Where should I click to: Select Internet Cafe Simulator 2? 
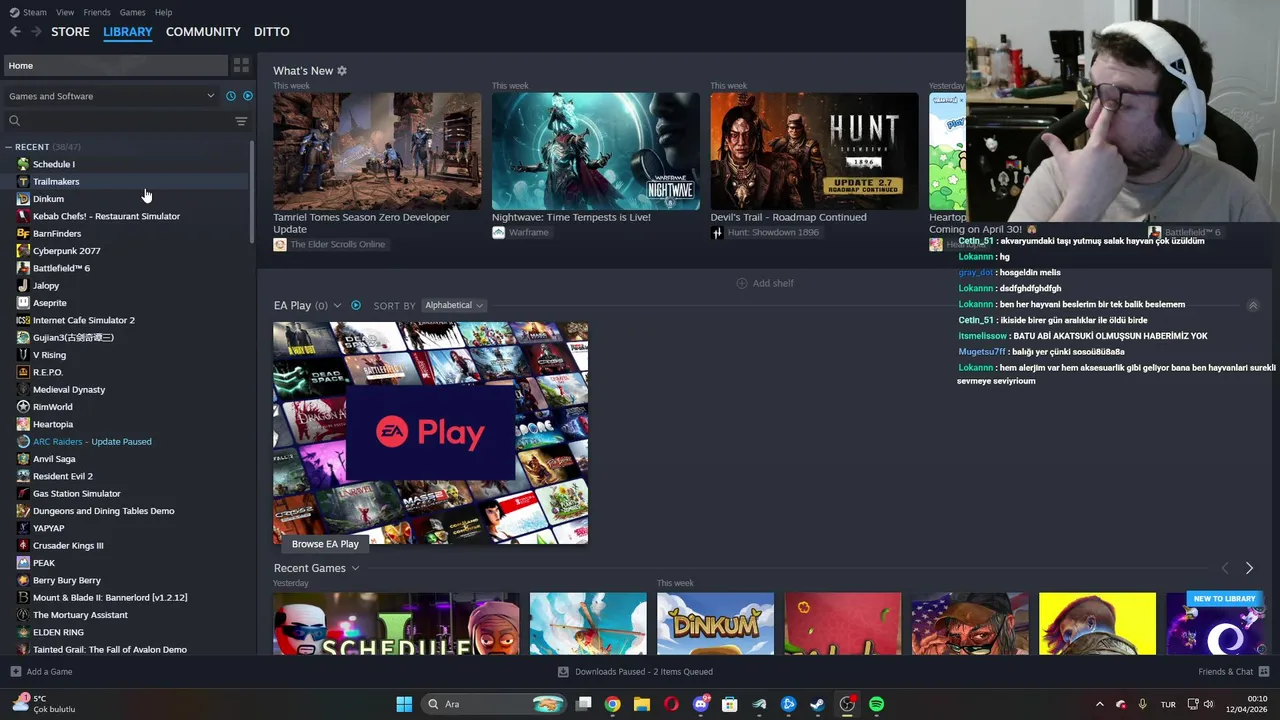(84, 320)
